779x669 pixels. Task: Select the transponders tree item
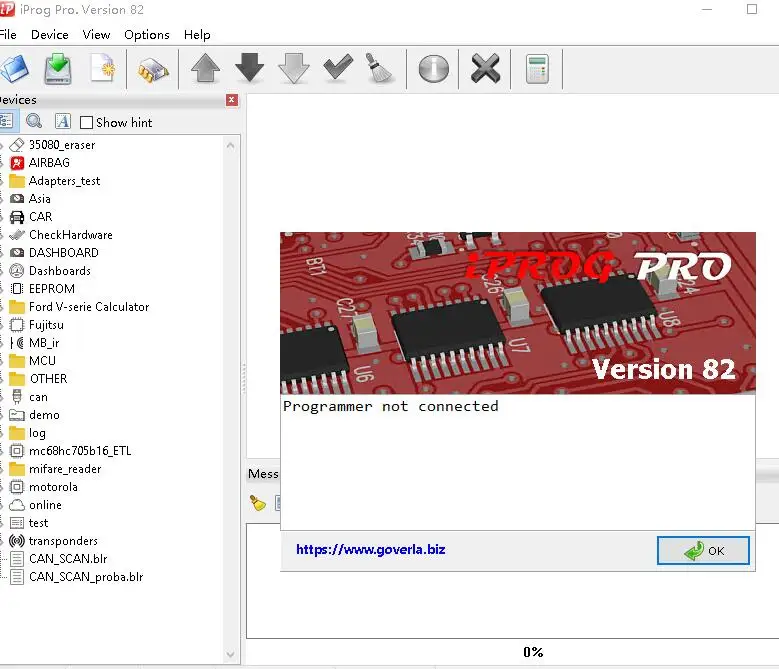click(x=63, y=541)
